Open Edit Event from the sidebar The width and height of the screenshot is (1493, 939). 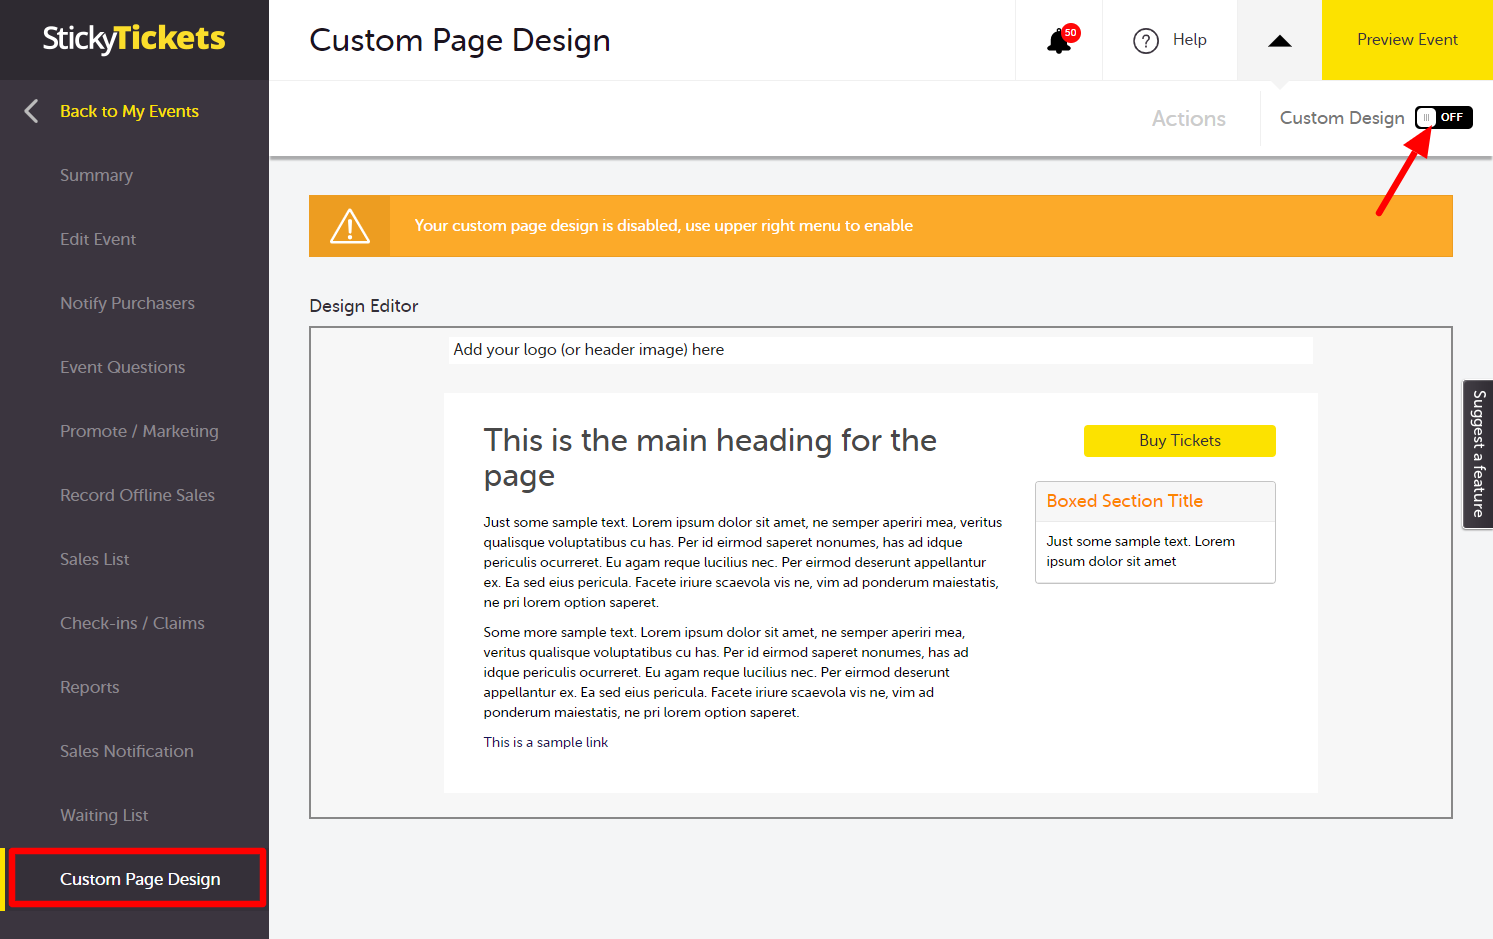coord(97,239)
